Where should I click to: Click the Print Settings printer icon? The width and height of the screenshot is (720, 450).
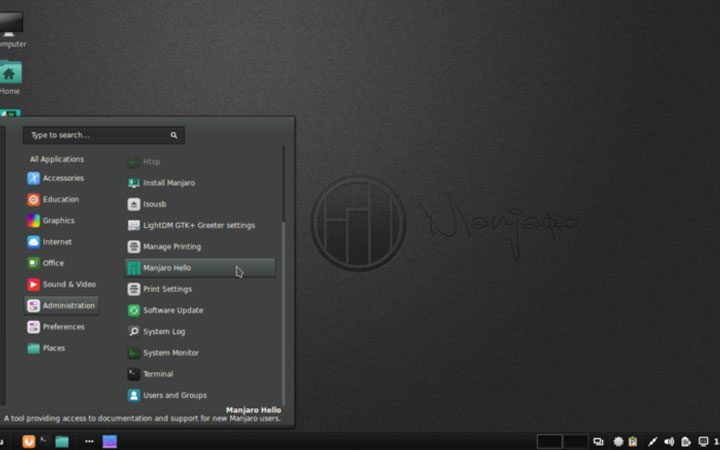click(x=134, y=289)
